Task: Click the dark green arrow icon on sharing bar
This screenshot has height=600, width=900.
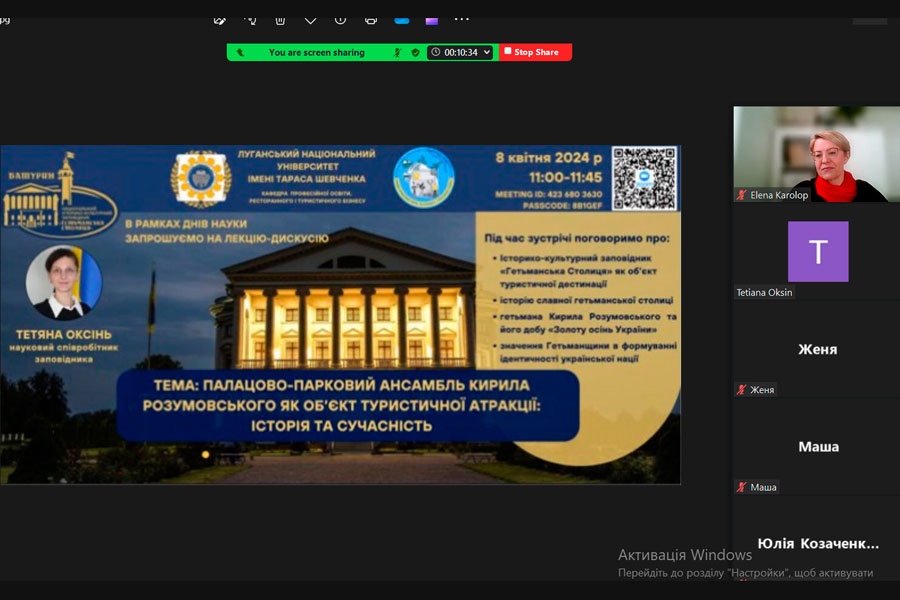Action: (x=240, y=52)
